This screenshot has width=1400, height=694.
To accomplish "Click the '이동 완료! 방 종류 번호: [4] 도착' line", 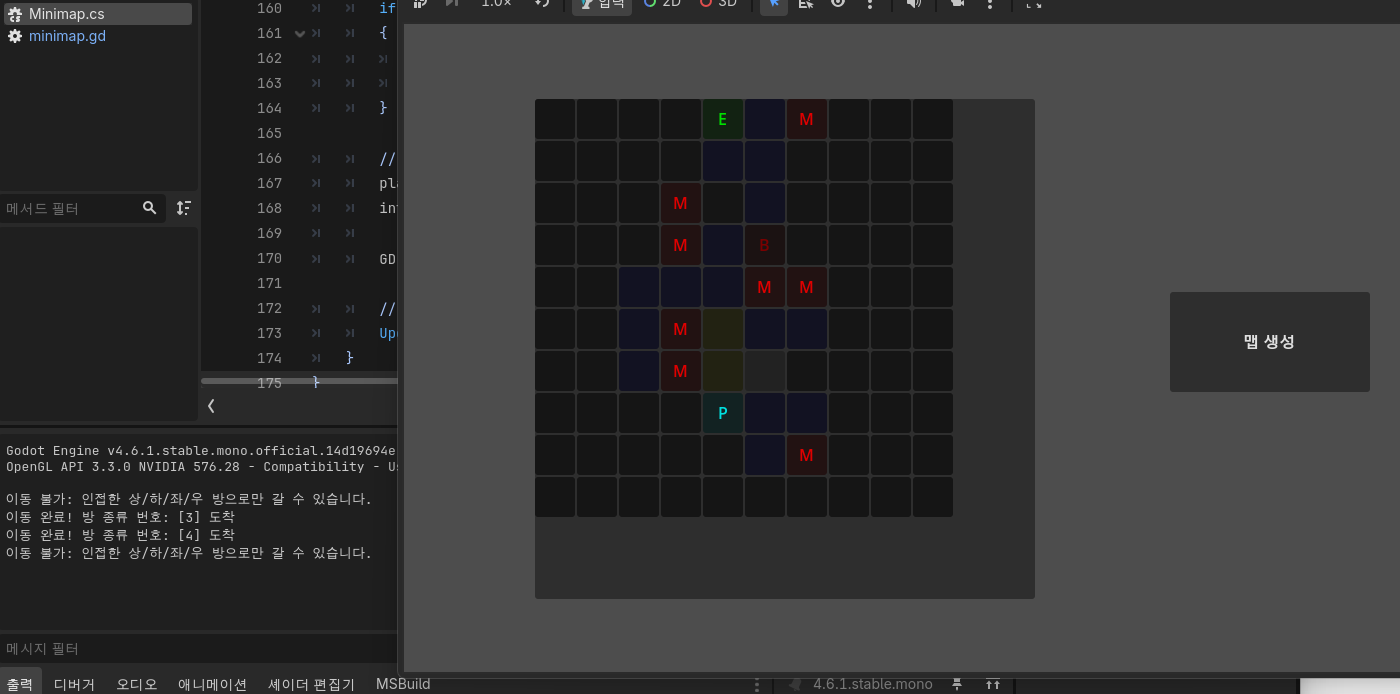I will 121,535.
